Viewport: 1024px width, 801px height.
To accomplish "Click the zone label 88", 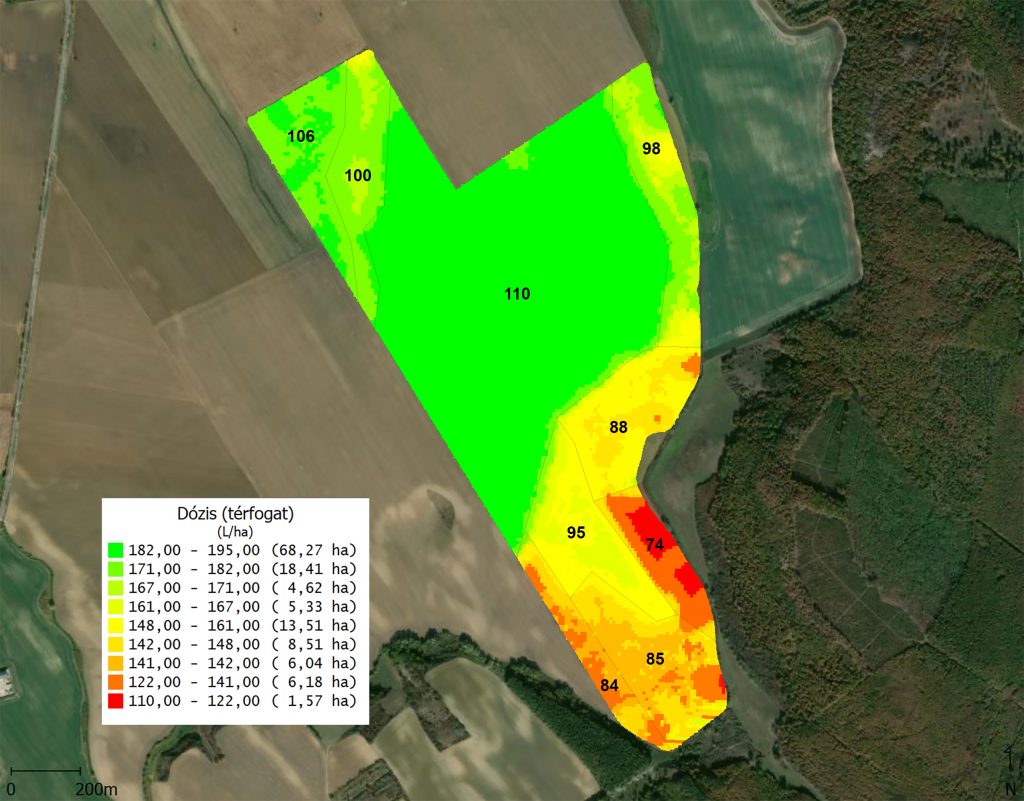I will [x=618, y=428].
